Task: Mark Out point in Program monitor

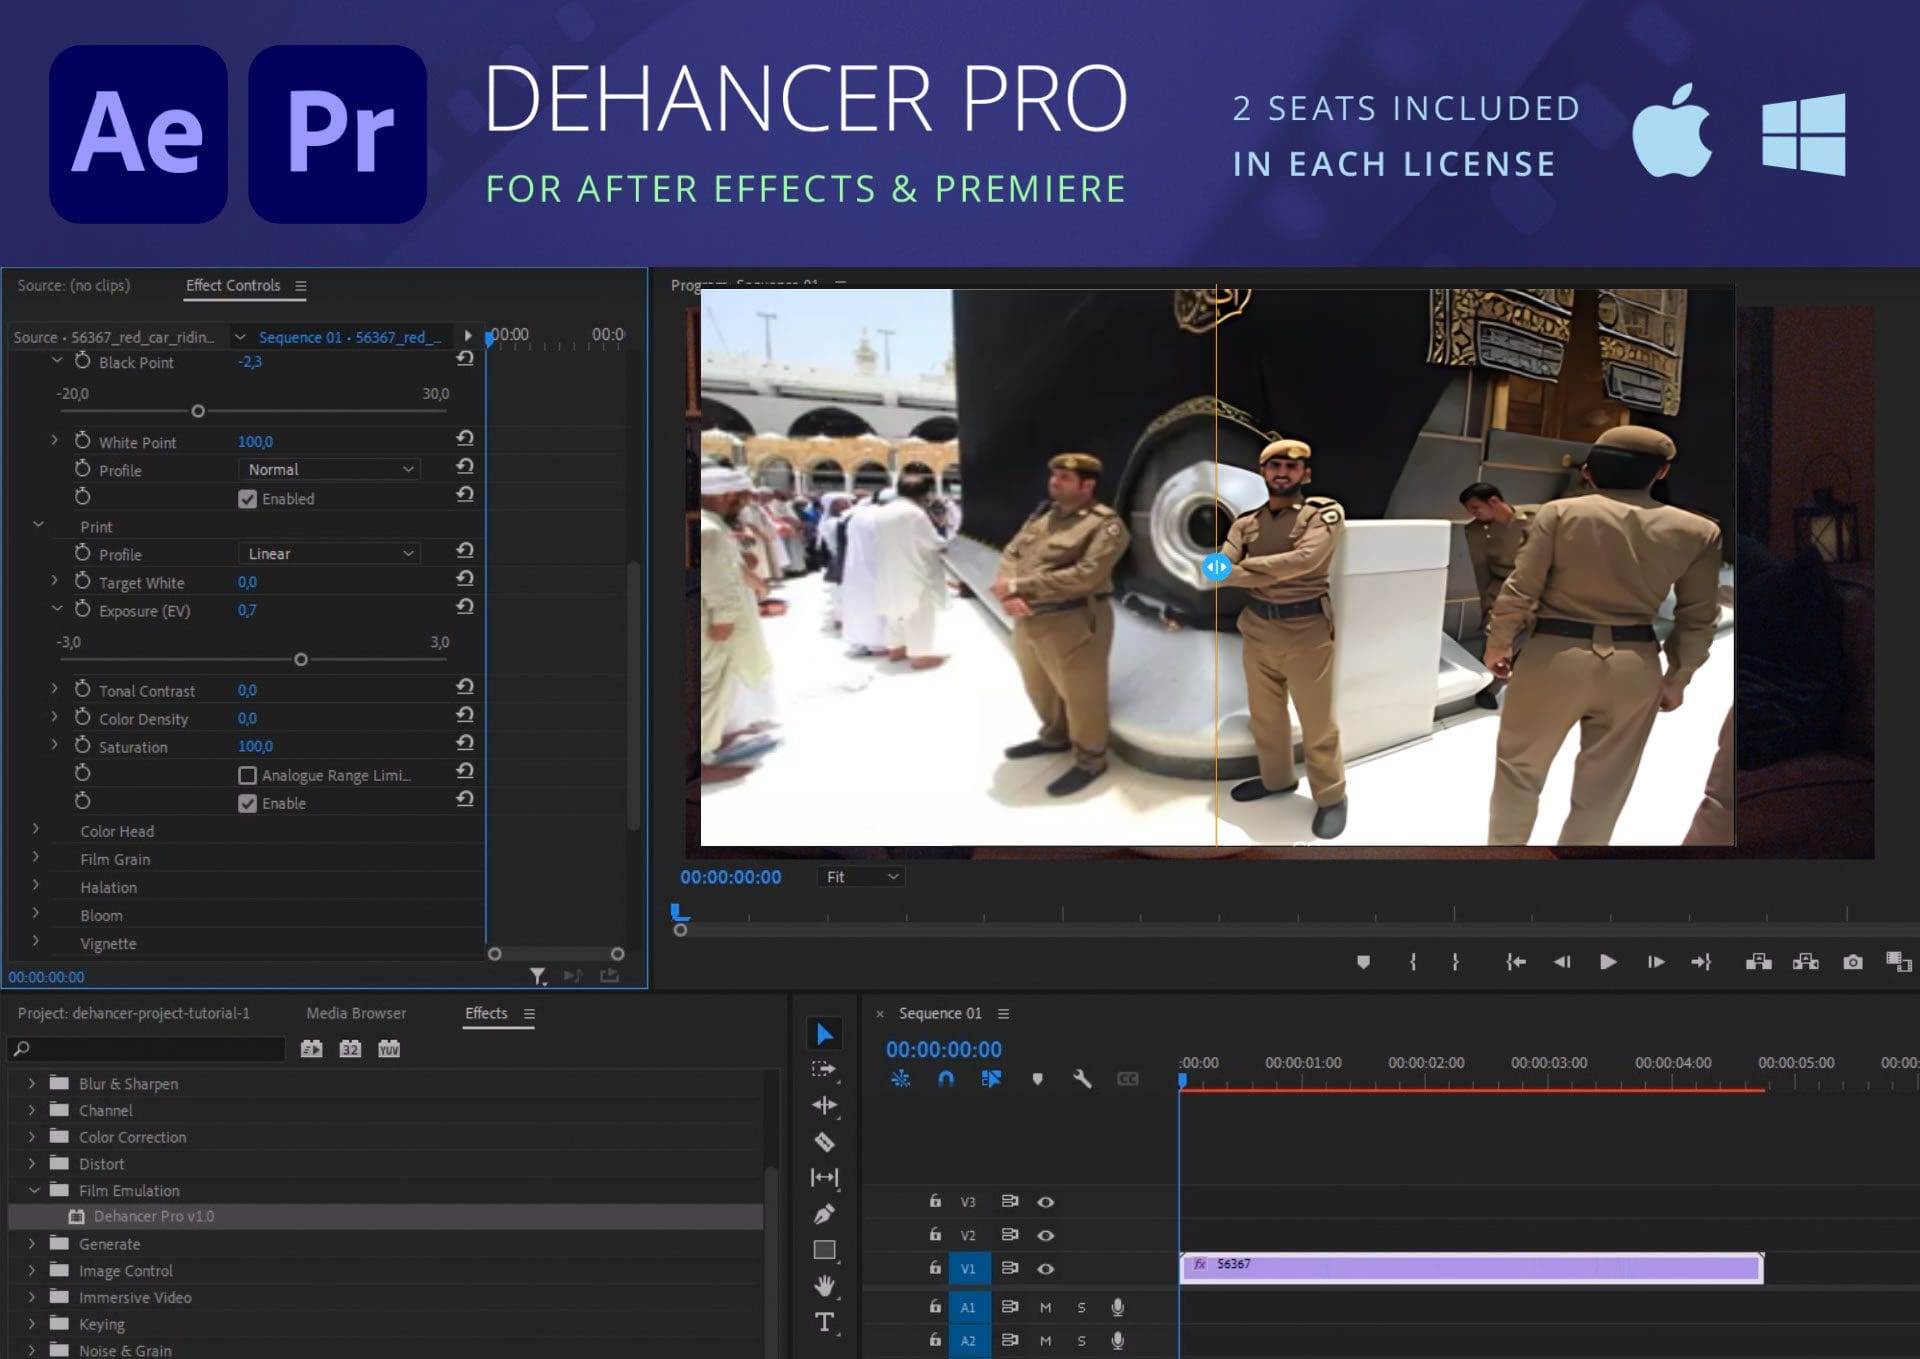Action: coord(1455,962)
